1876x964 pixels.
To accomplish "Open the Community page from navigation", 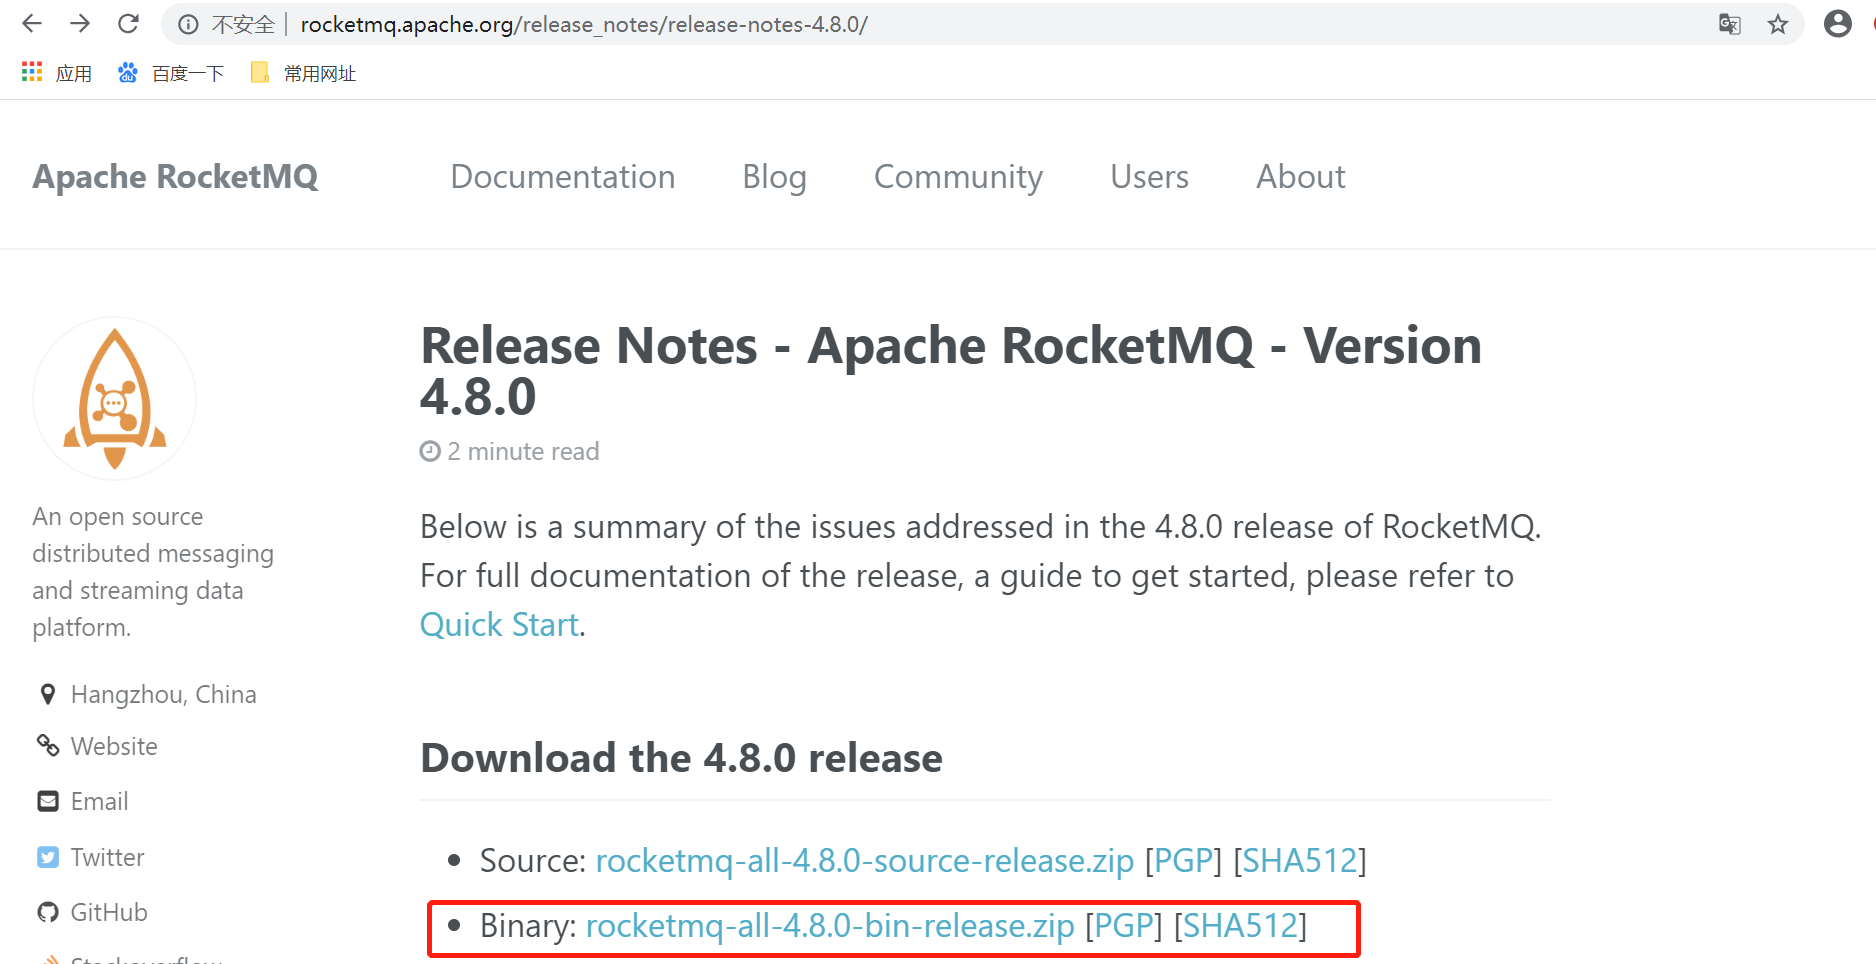I will (957, 176).
